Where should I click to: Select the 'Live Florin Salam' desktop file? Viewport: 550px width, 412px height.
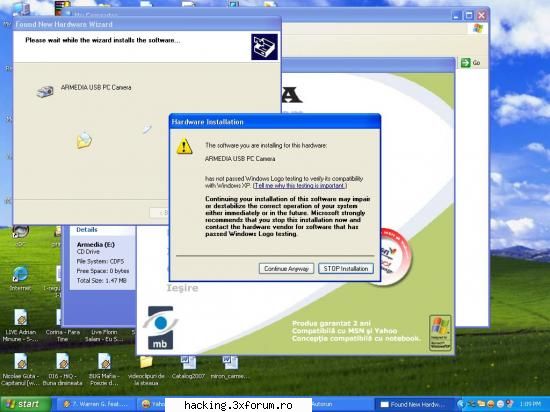[x=104, y=335]
